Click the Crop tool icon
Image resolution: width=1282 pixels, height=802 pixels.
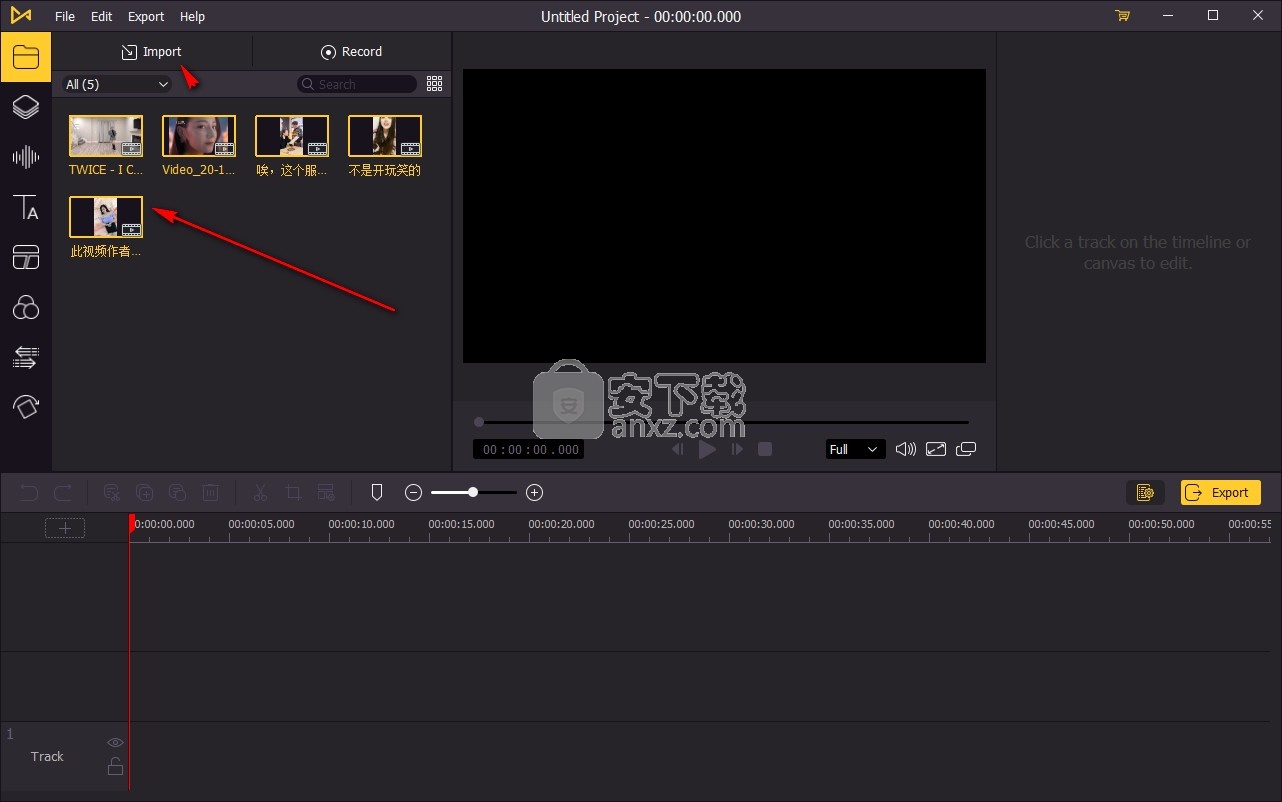(x=293, y=492)
